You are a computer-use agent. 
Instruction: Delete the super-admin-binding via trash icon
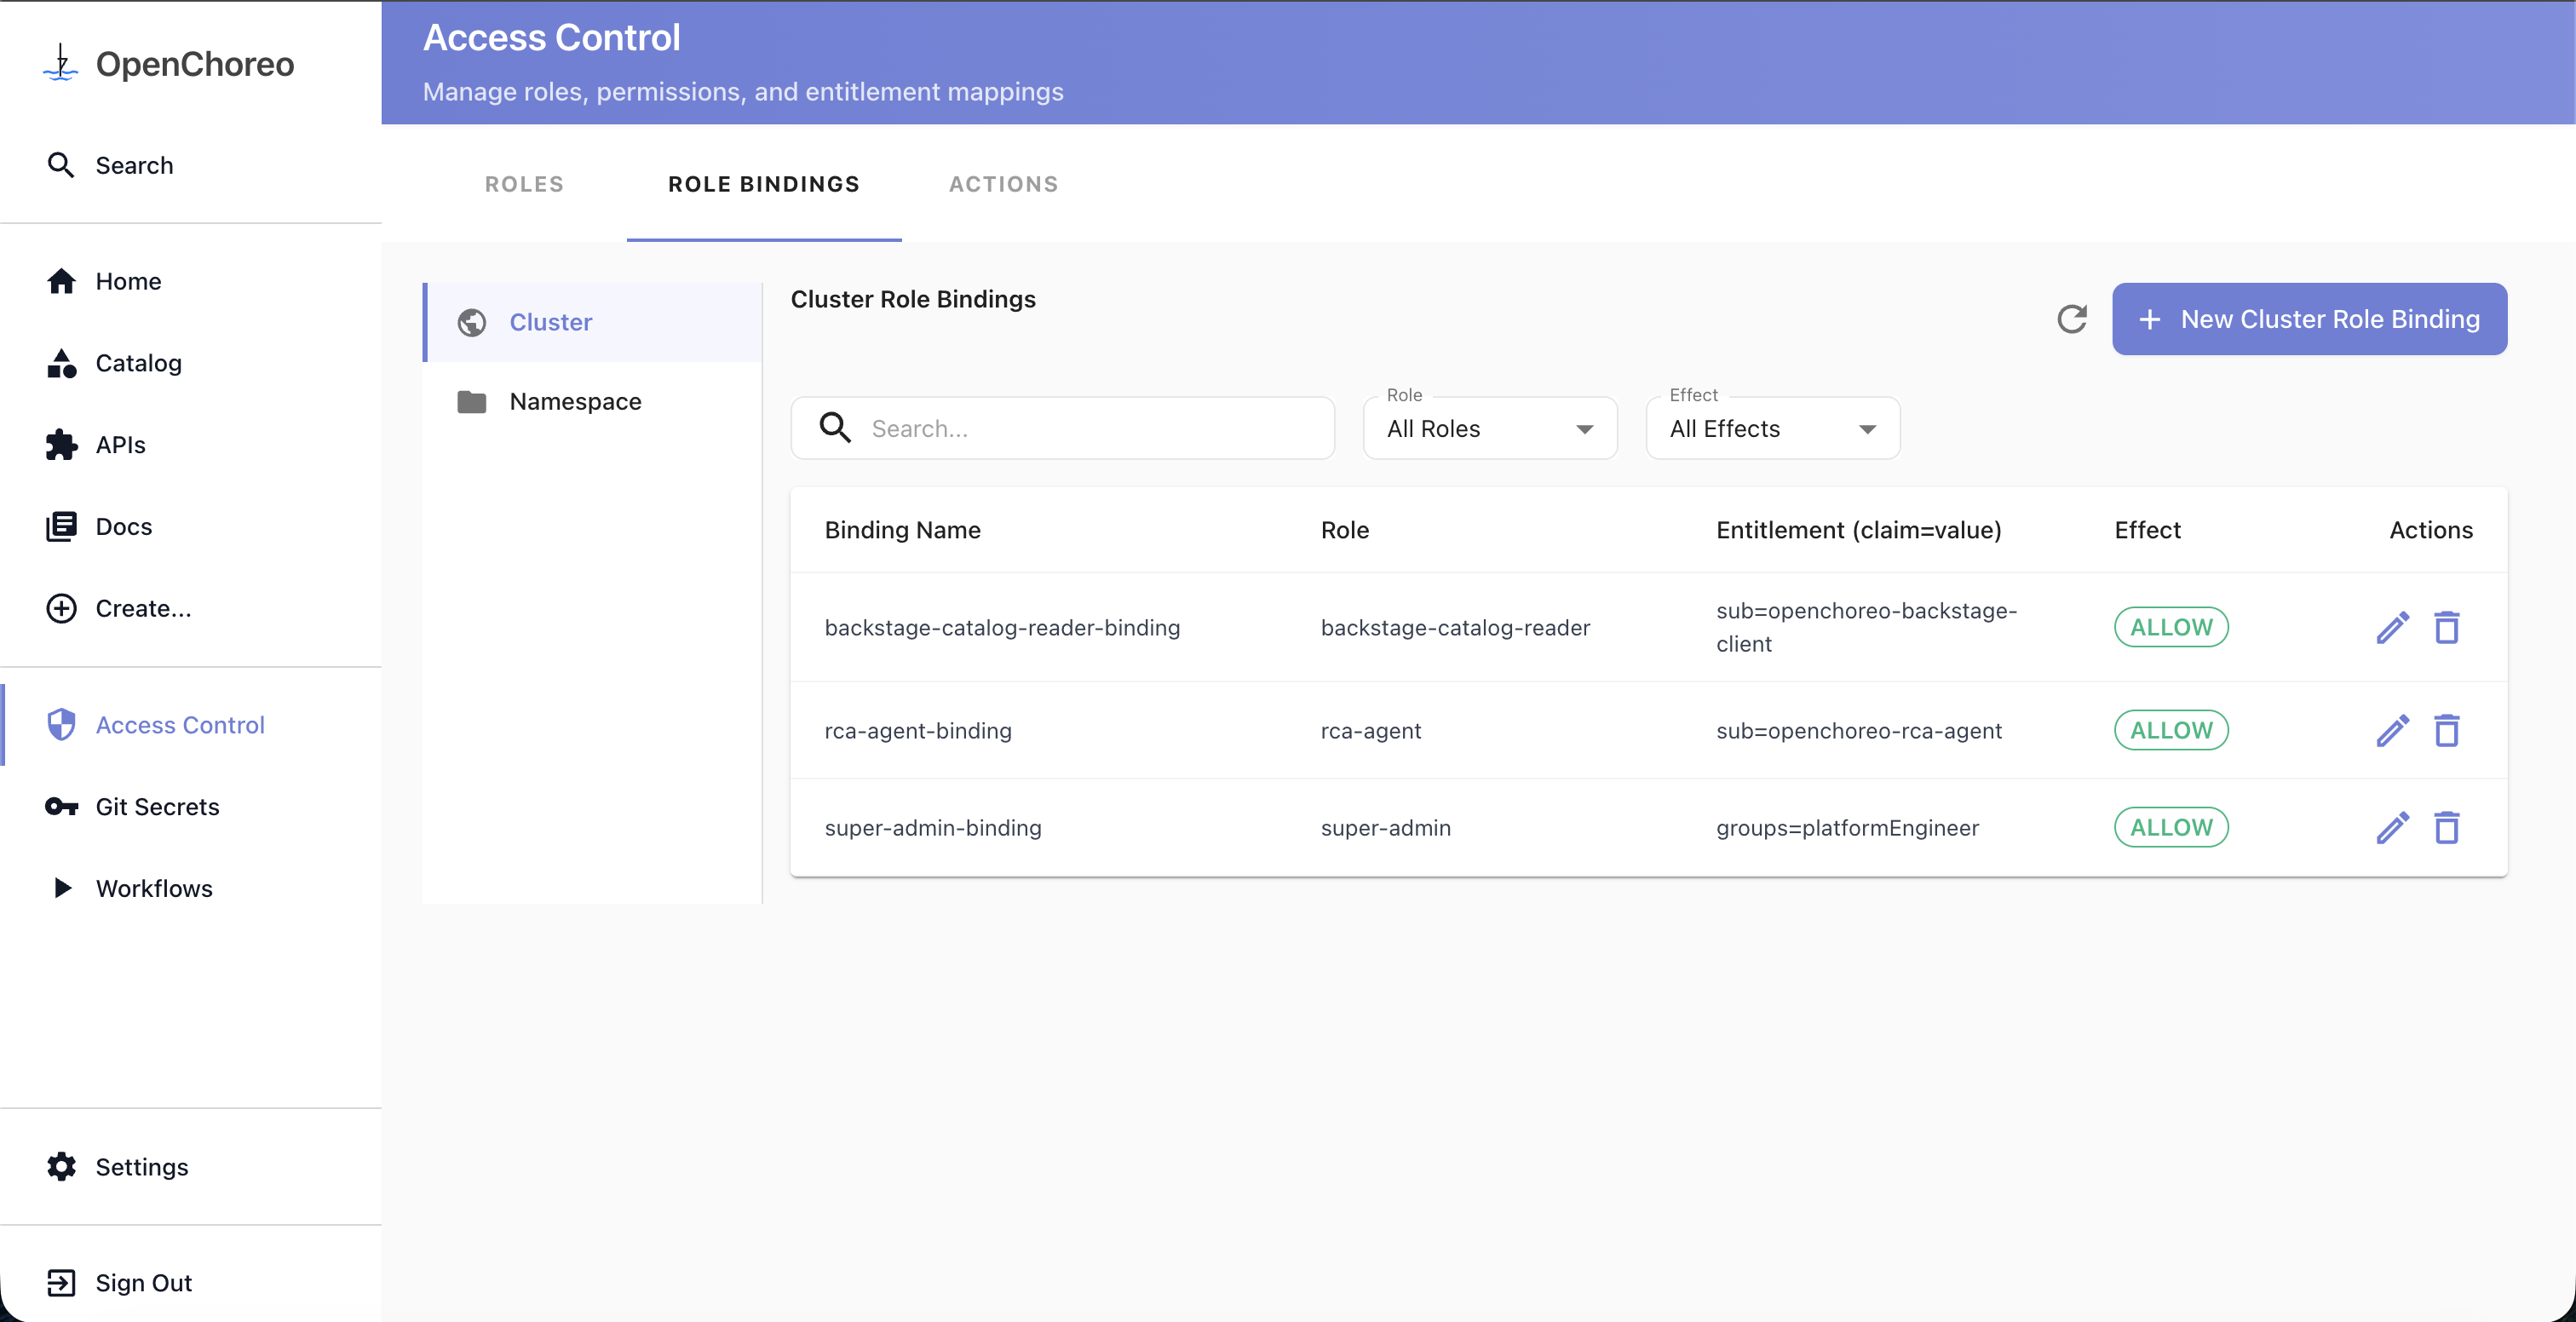(2446, 828)
